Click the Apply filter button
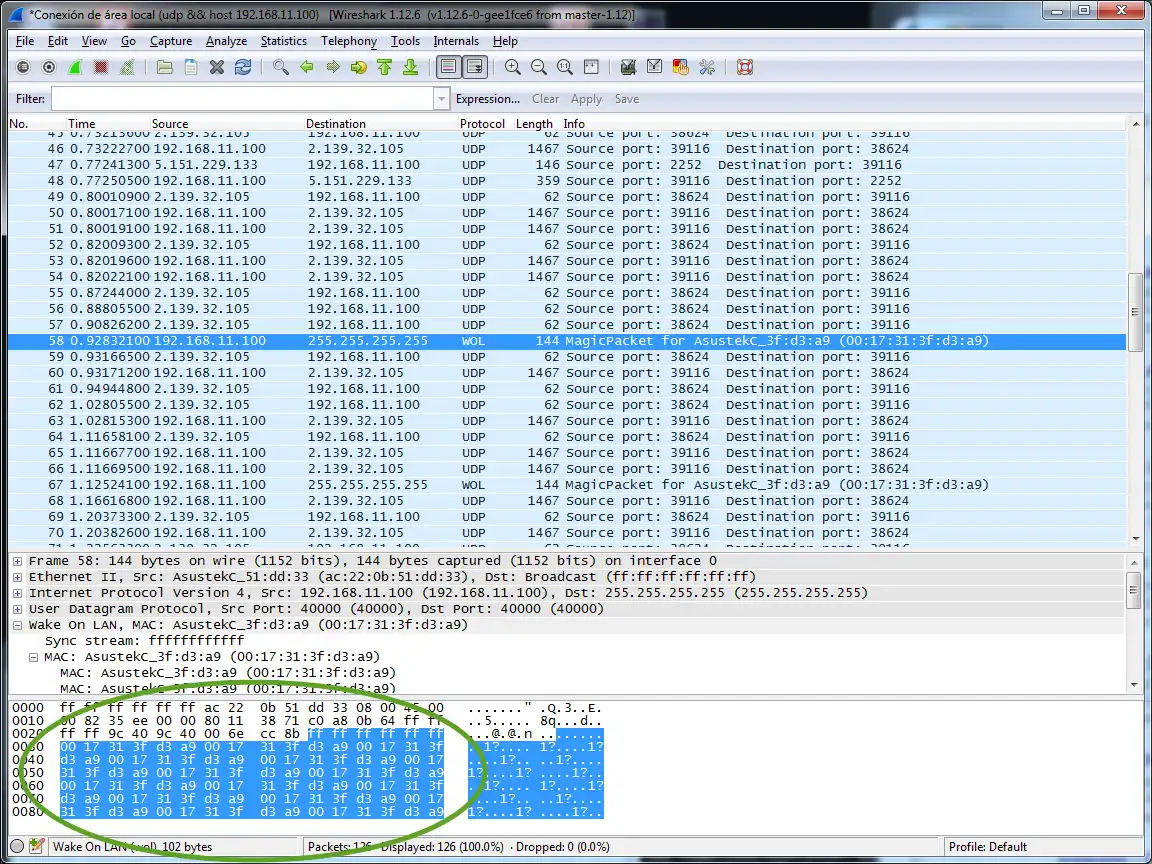1152x864 pixels. click(x=586, y=98)
